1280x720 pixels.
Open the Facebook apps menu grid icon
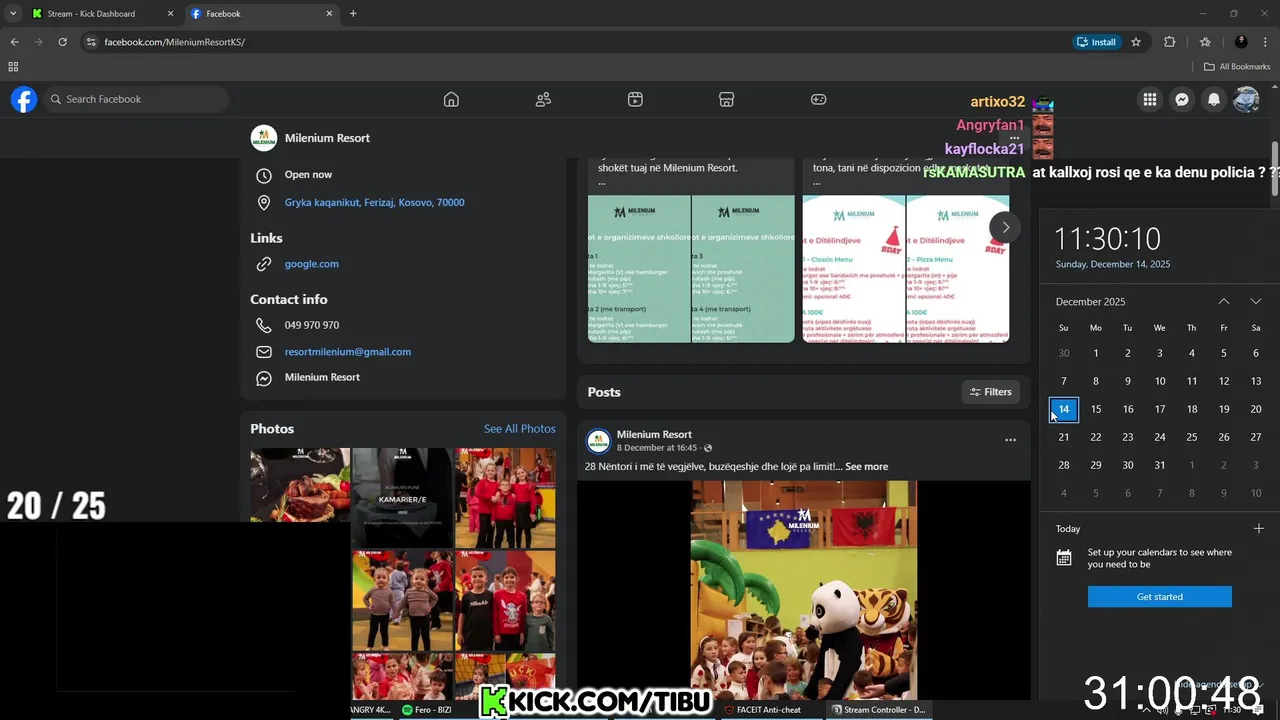[x=1150, y=99]
